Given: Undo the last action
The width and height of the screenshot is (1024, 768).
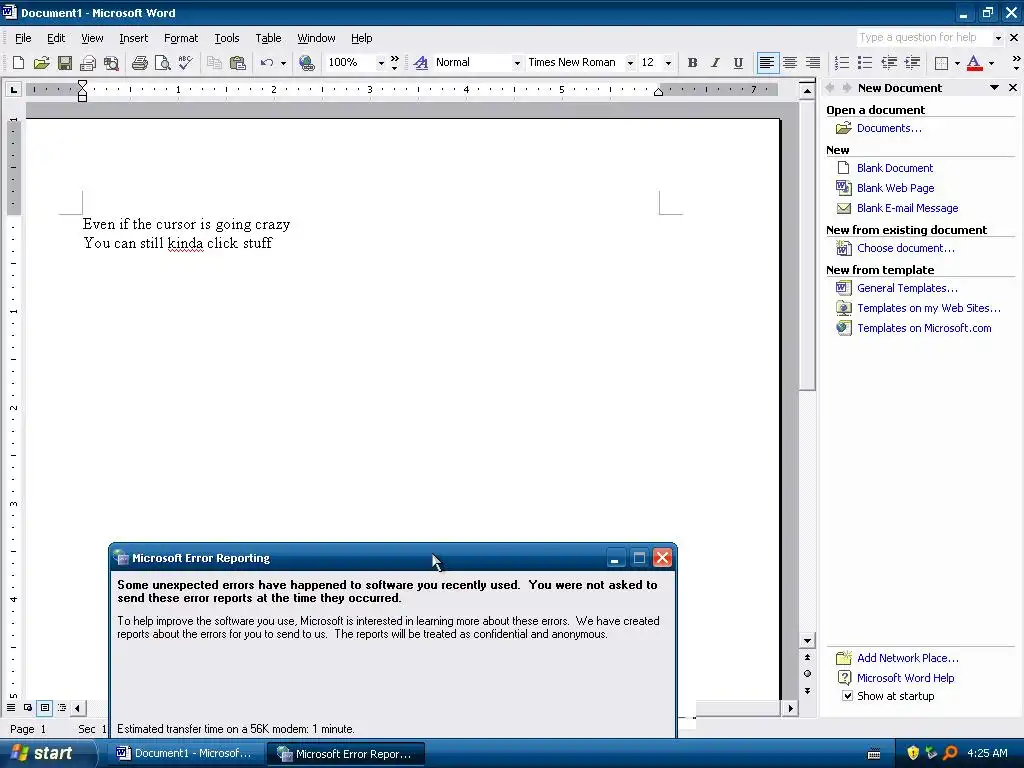Looking at the screenshot, I should tap(266, 63).
